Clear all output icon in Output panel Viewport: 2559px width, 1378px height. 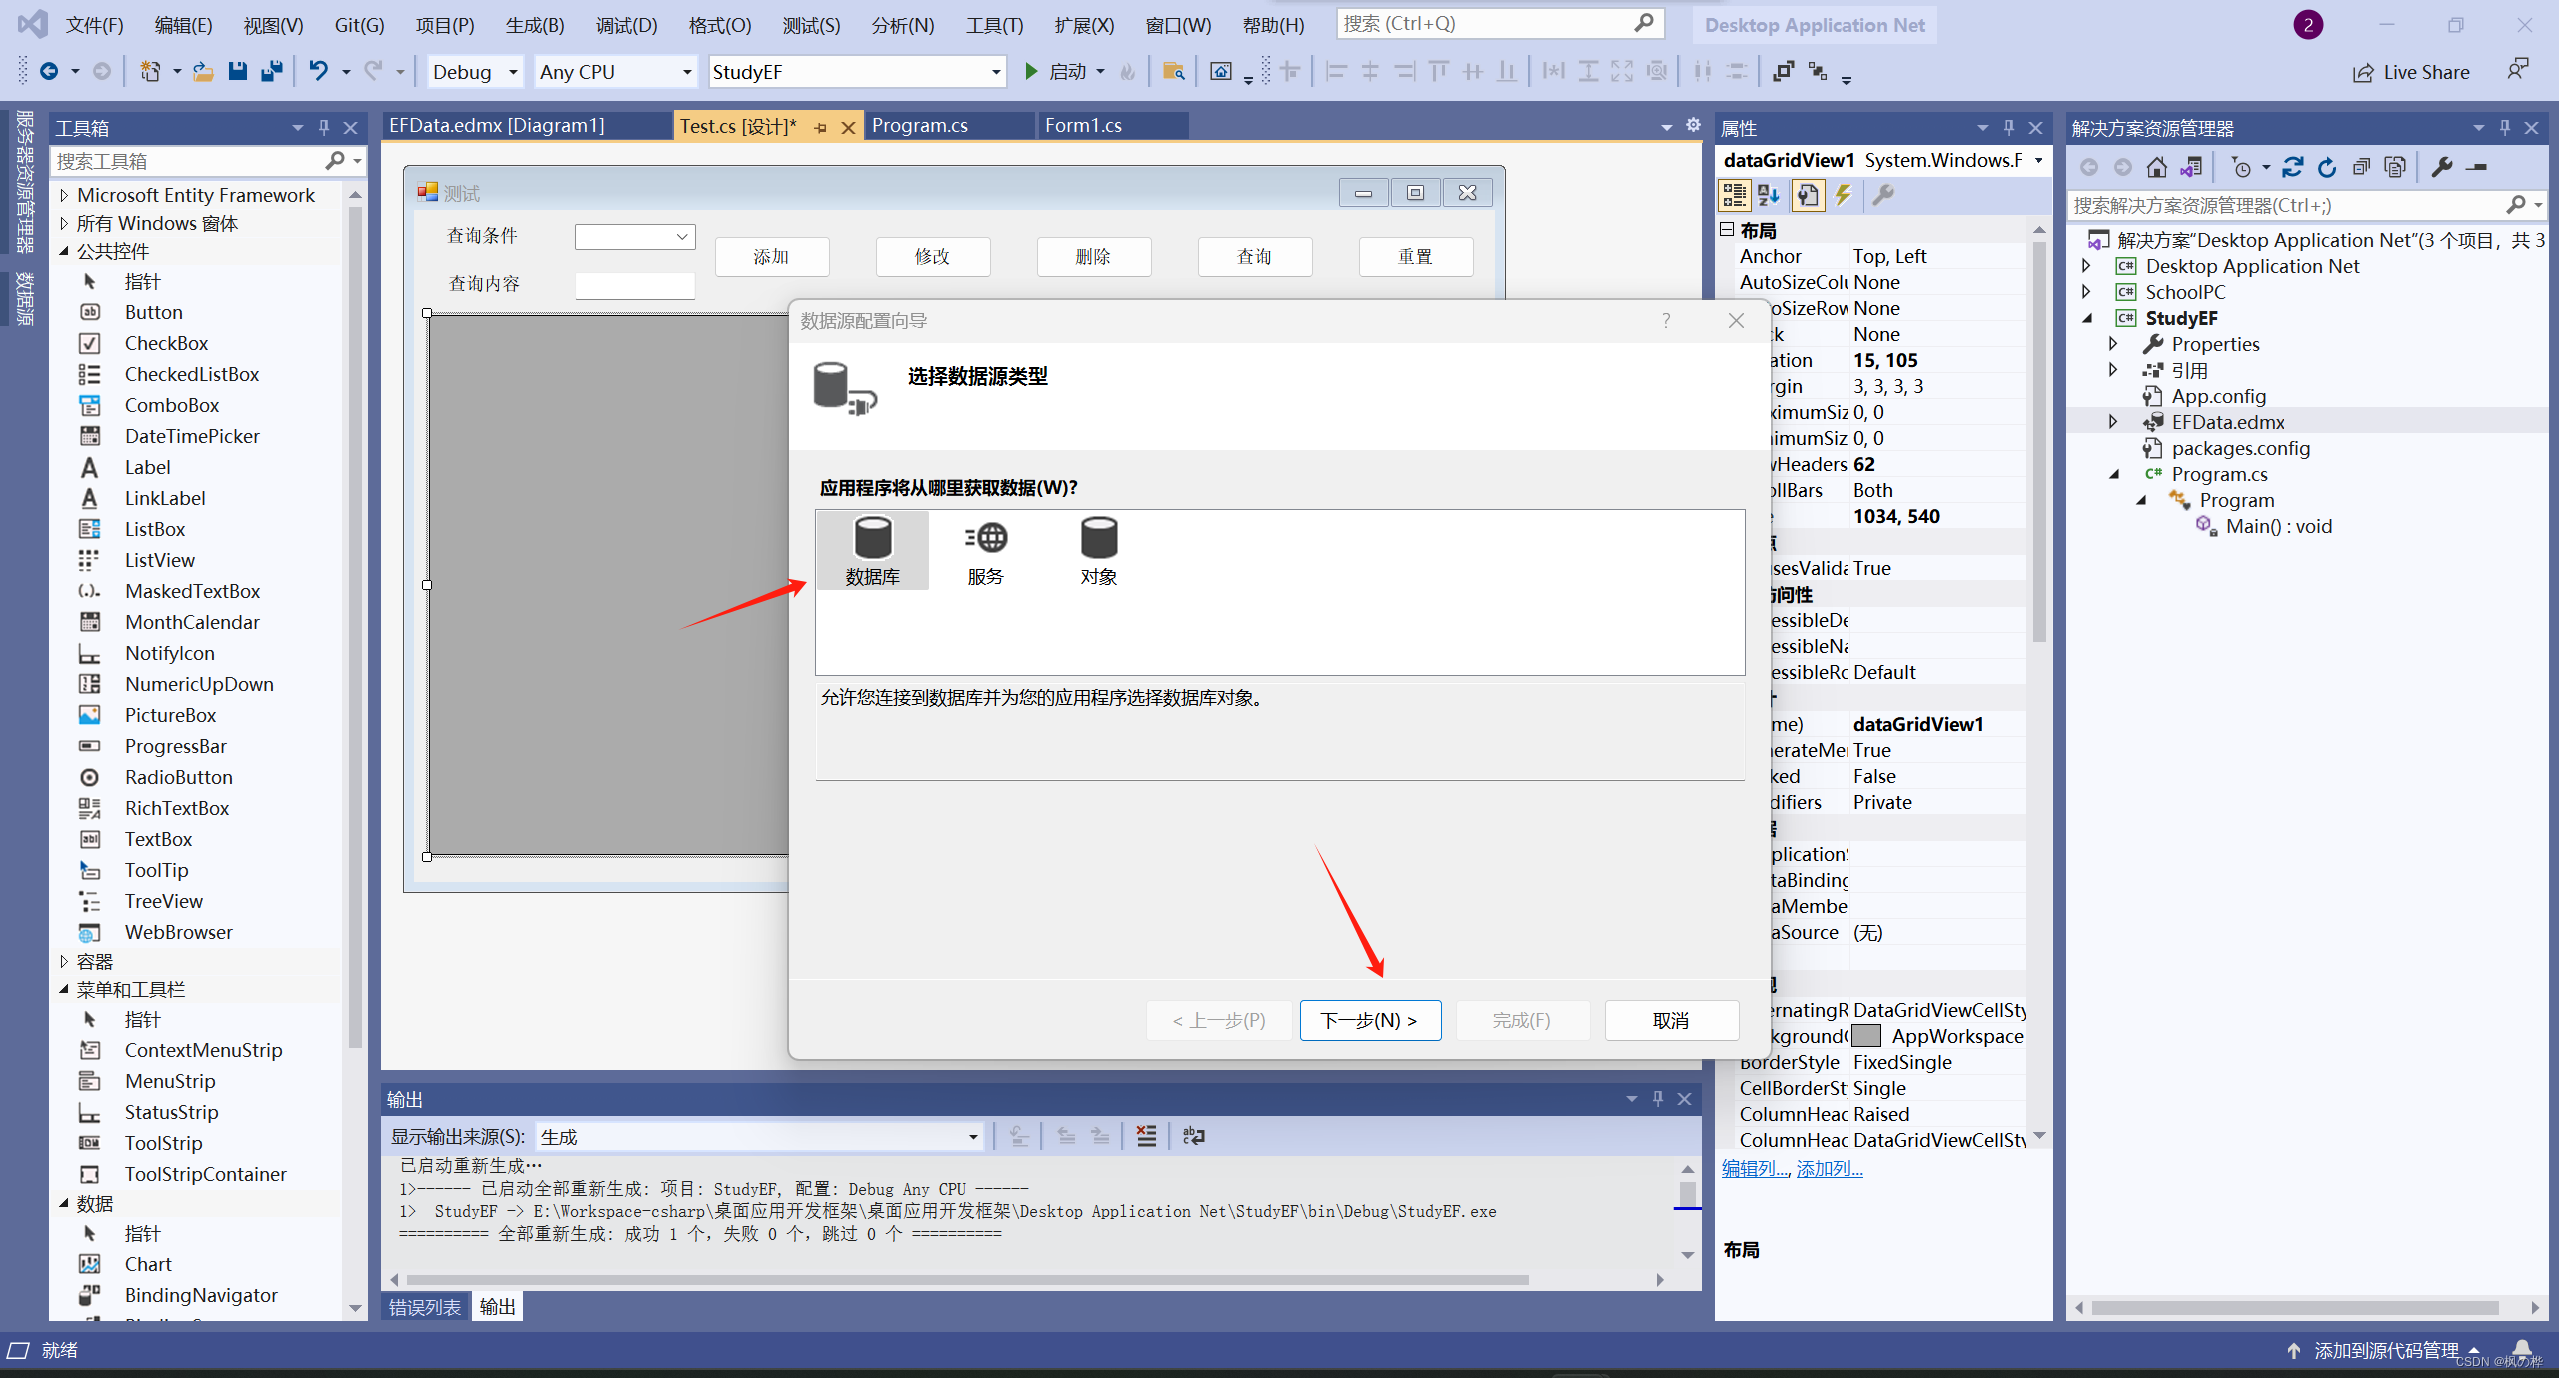(x=1146, y=1136)
